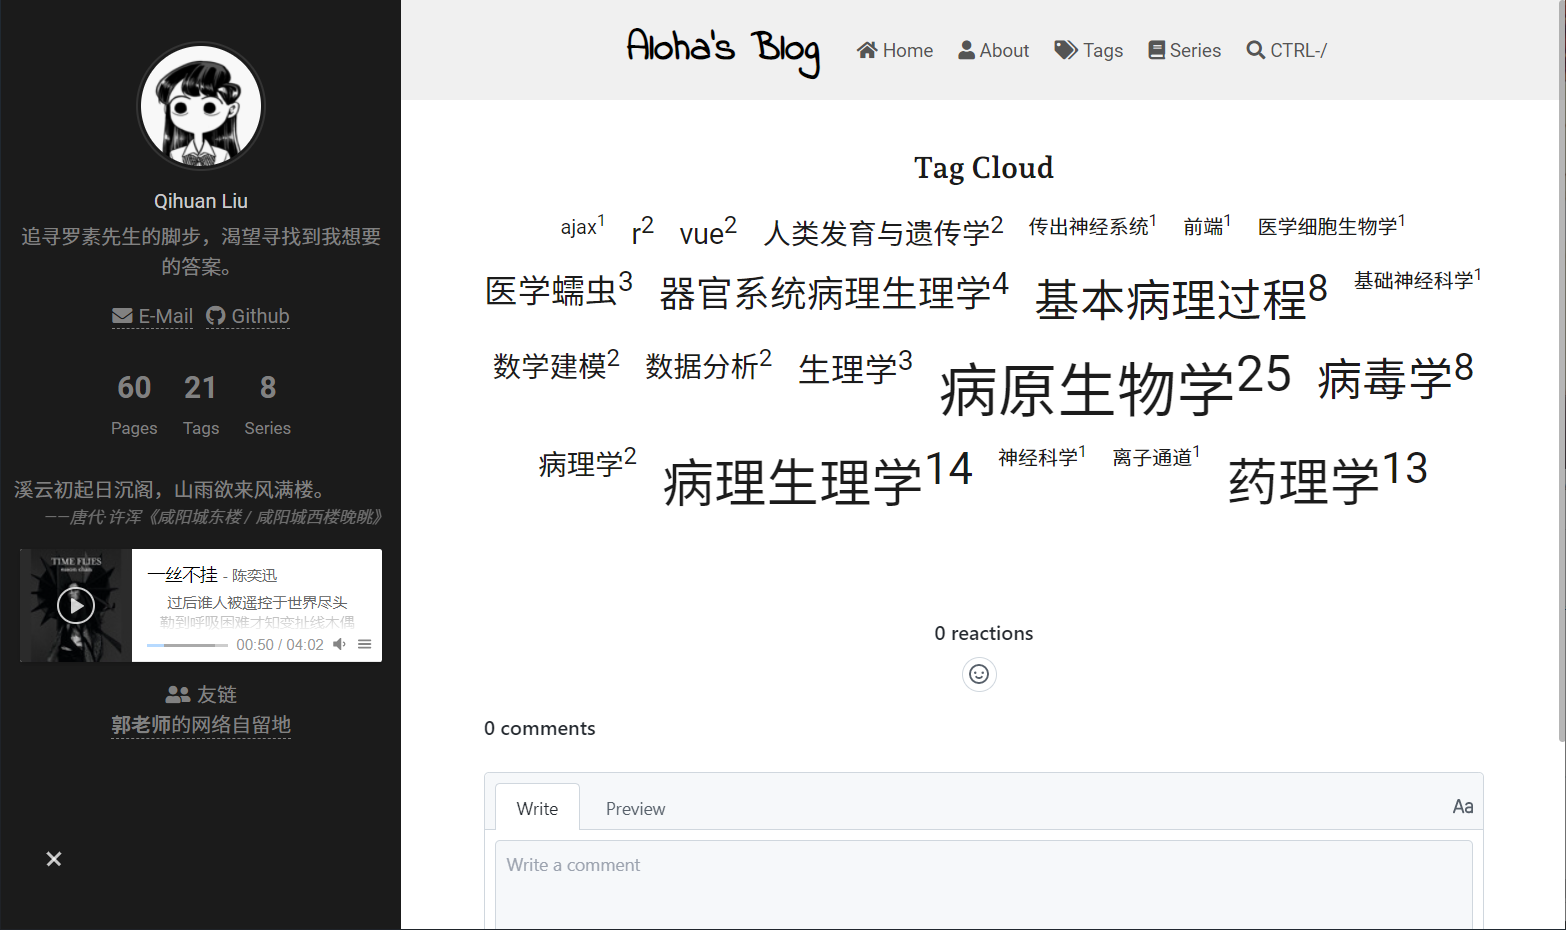Viewport: 1566px width, 930px height.
Task: Click the Aa text style icon in comment box
Action: (x=1462, y=806)
